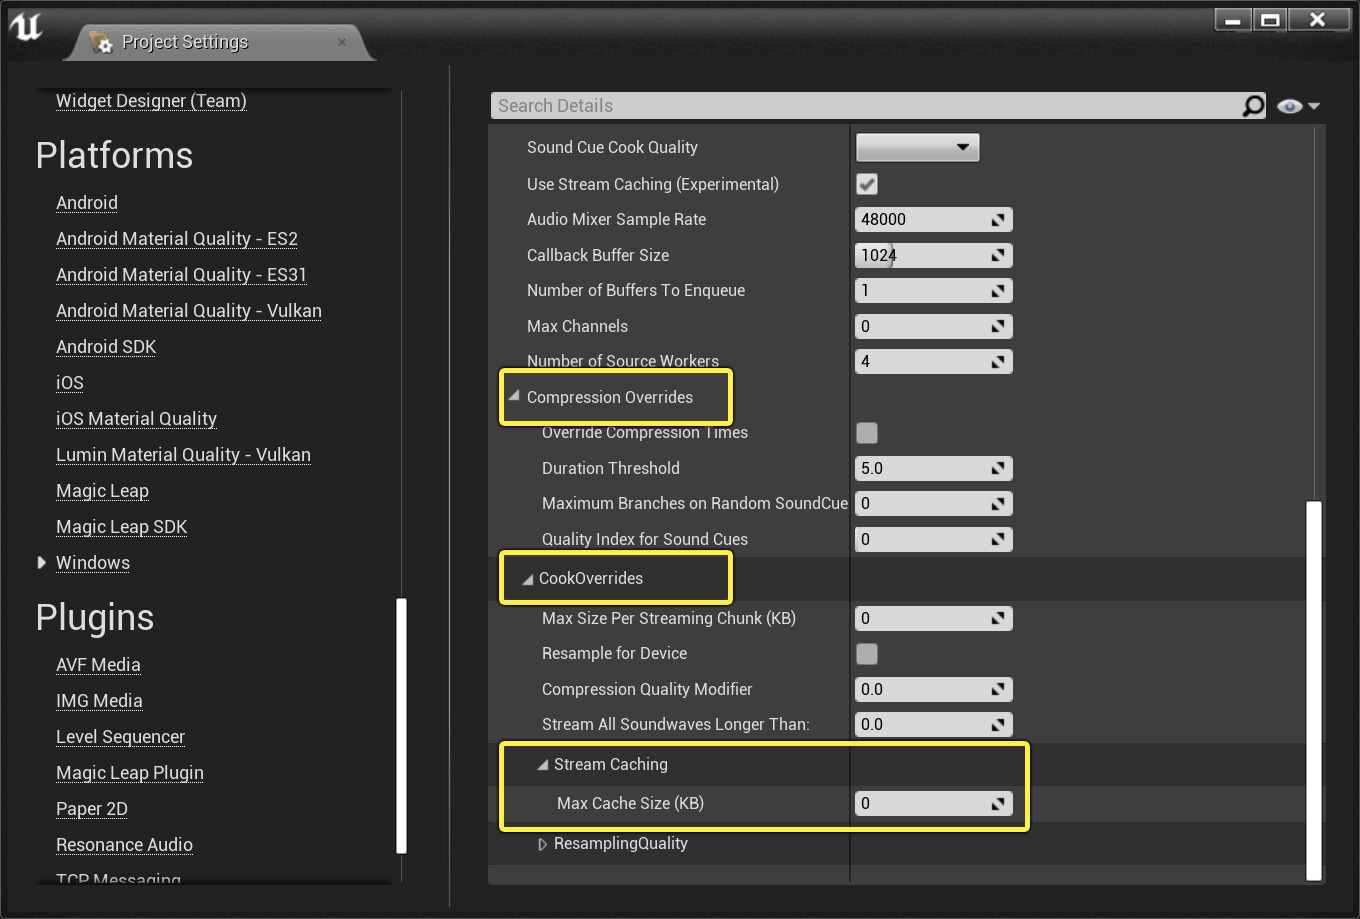Click the Audio Mixer Sample Rate spinner arrow
Screen dimensions: 1360x919
pos(997,220)
